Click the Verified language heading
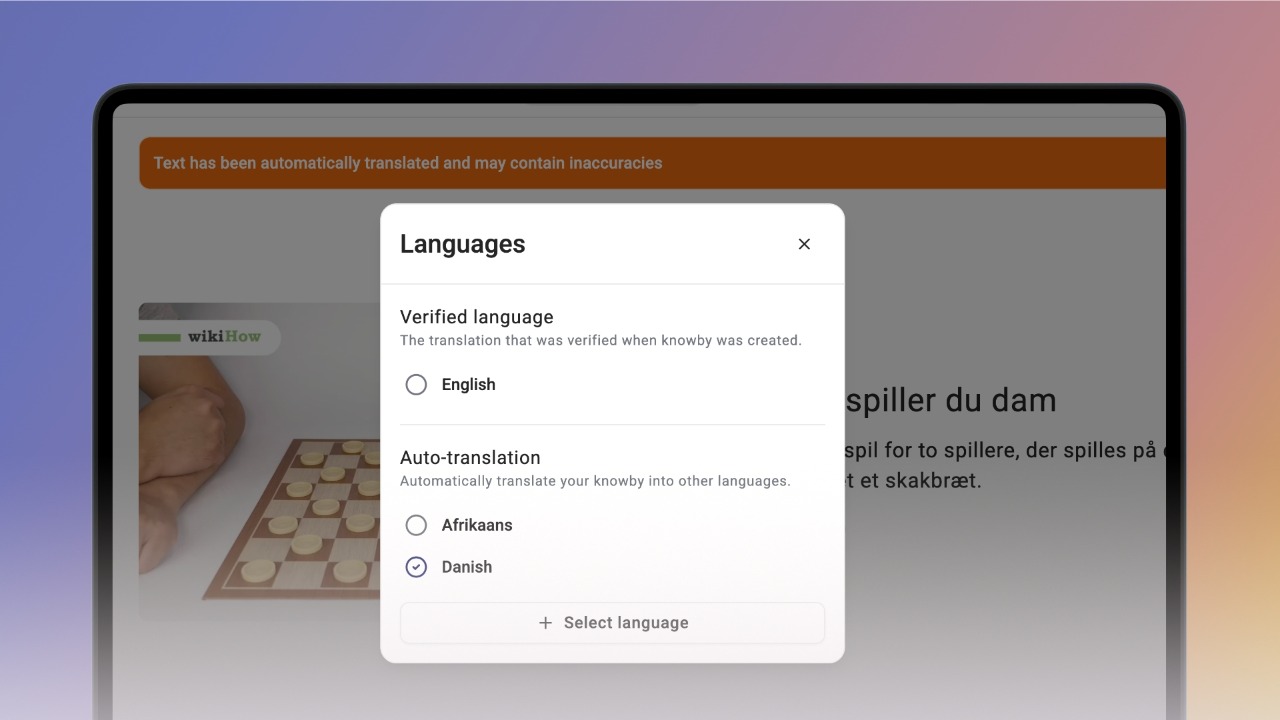 [476, 317]
